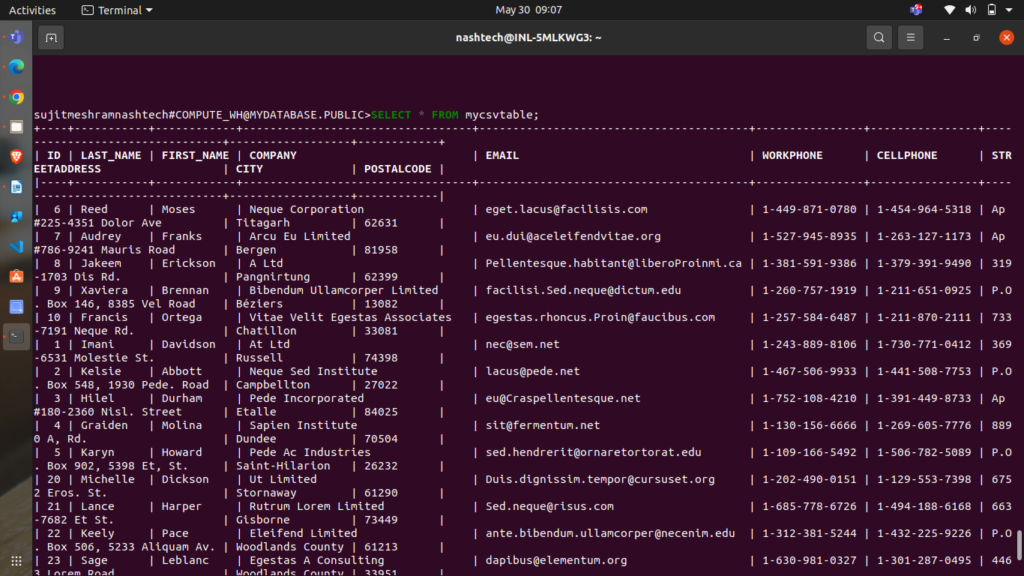Click the volume icon in the top bar
Viewport: 1024px width, 576px height.
pyautogui.click(x=971, y=10)
